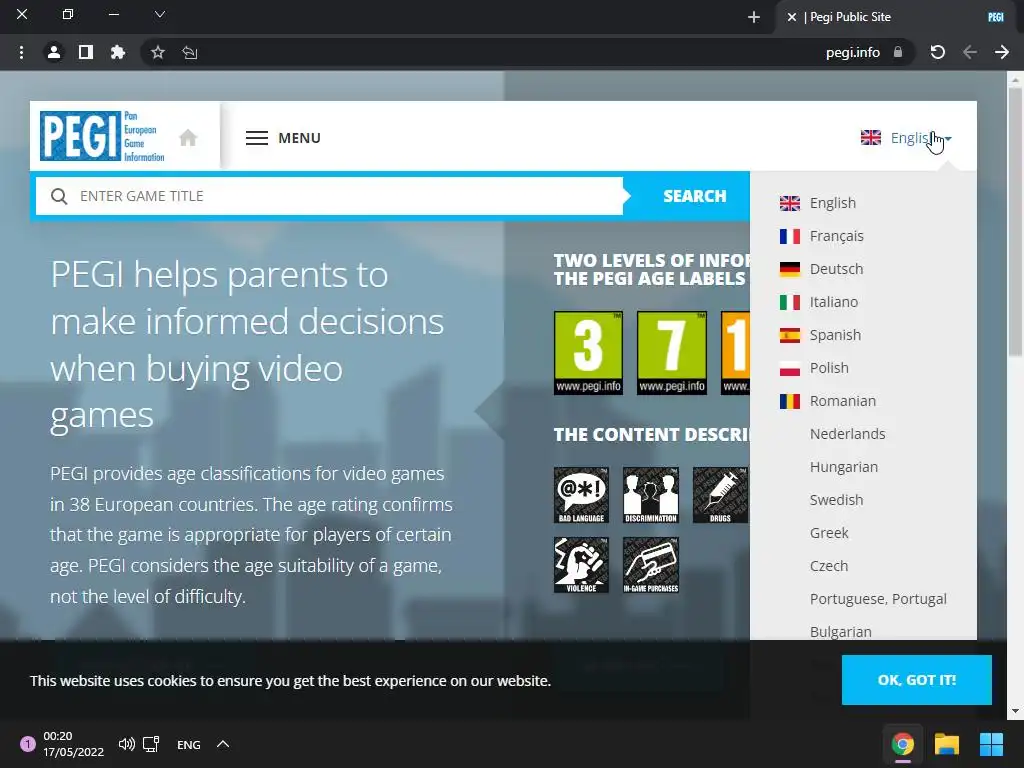Open the Bad Language content descriptor
Image resolution: width=1024 pixels, height=768 pixels.
581,495
